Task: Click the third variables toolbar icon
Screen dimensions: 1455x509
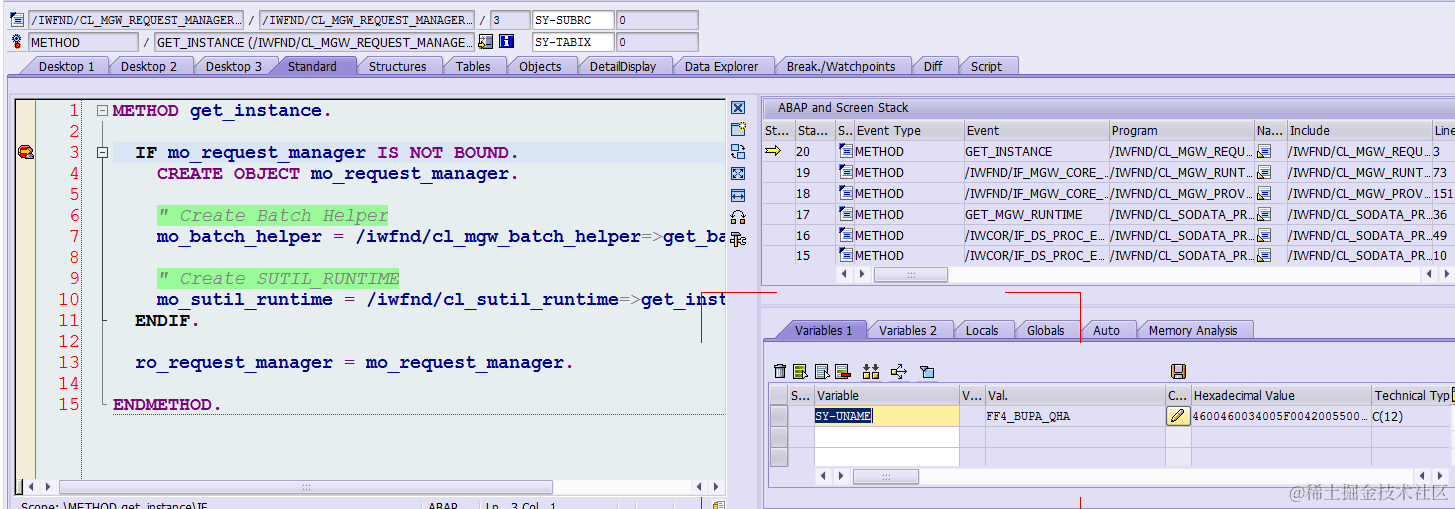Action: 822,371
